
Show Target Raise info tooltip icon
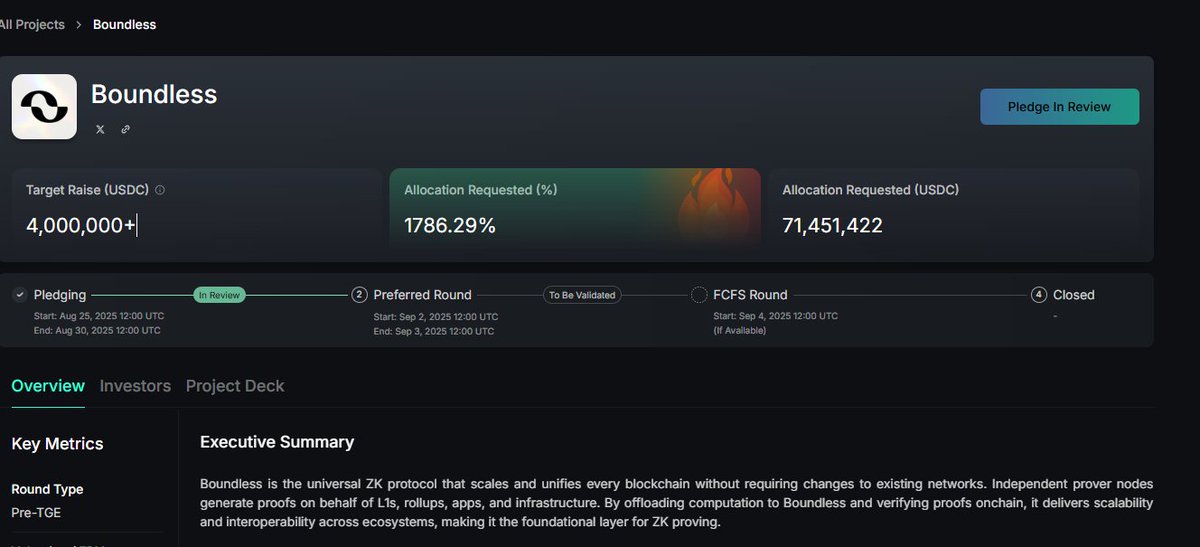tap(160, 189)
